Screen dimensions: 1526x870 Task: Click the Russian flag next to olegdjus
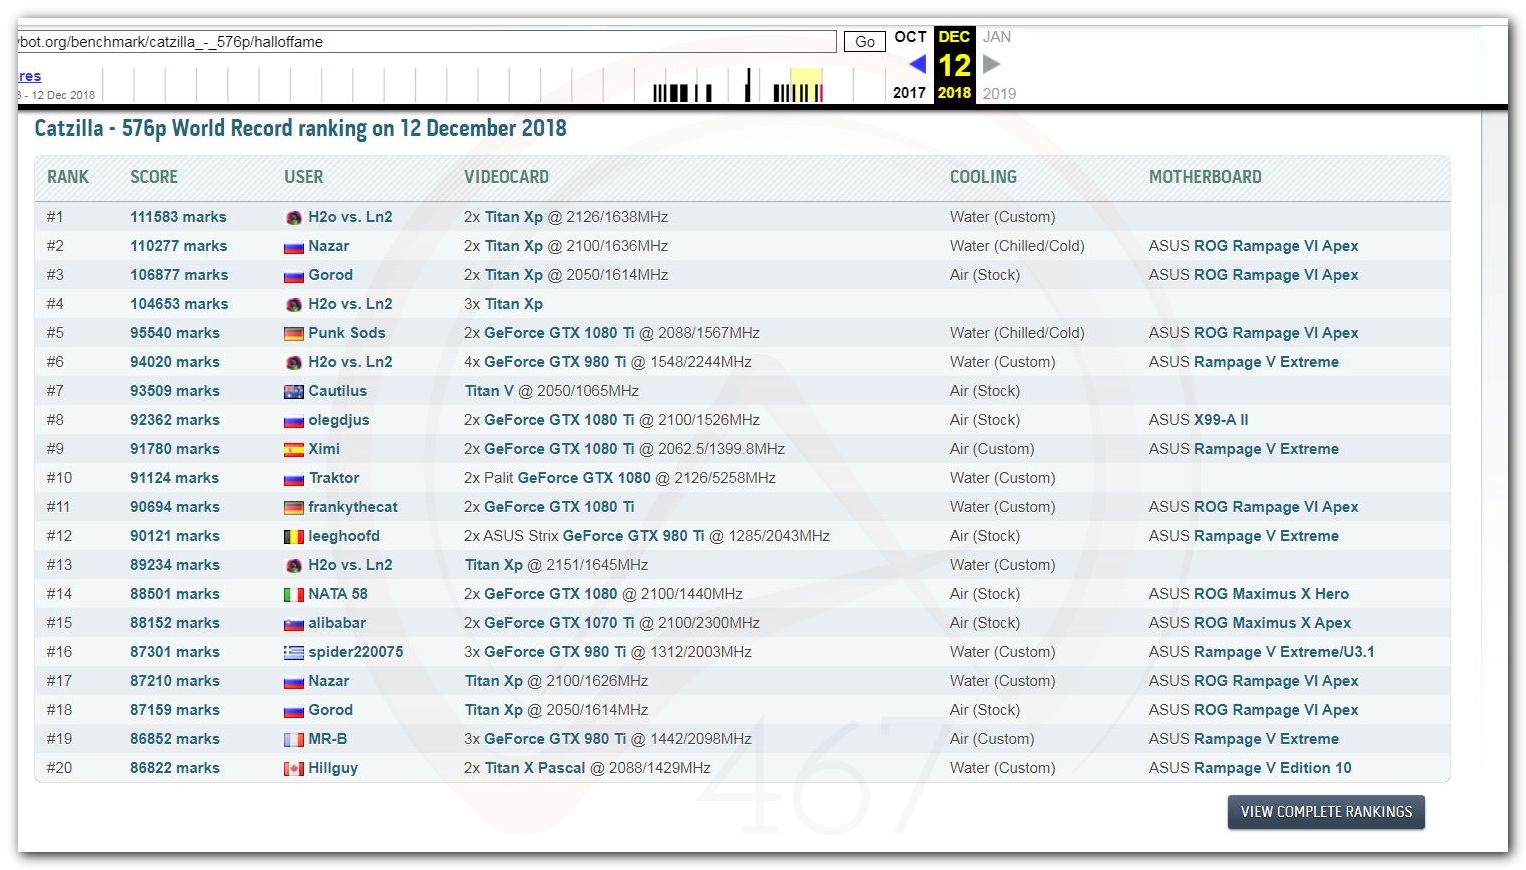294,420
